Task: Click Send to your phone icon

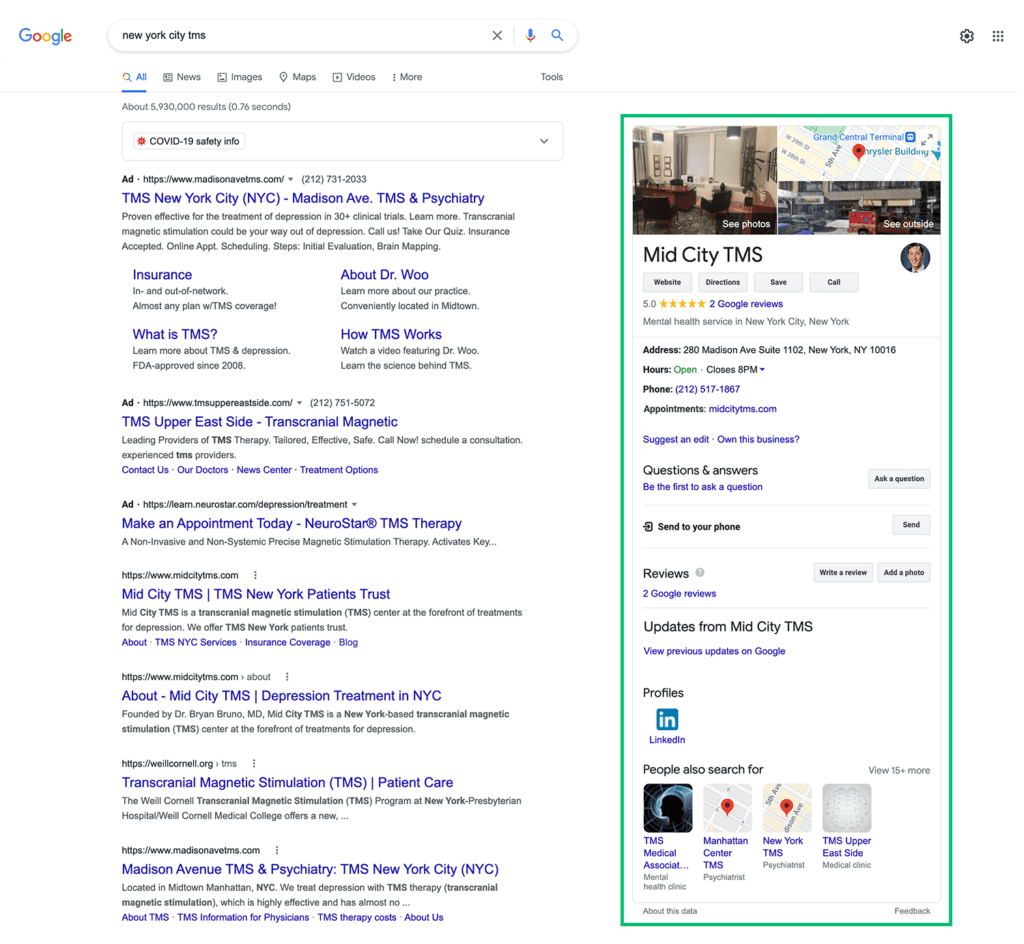Action: [x=648, y=526]
